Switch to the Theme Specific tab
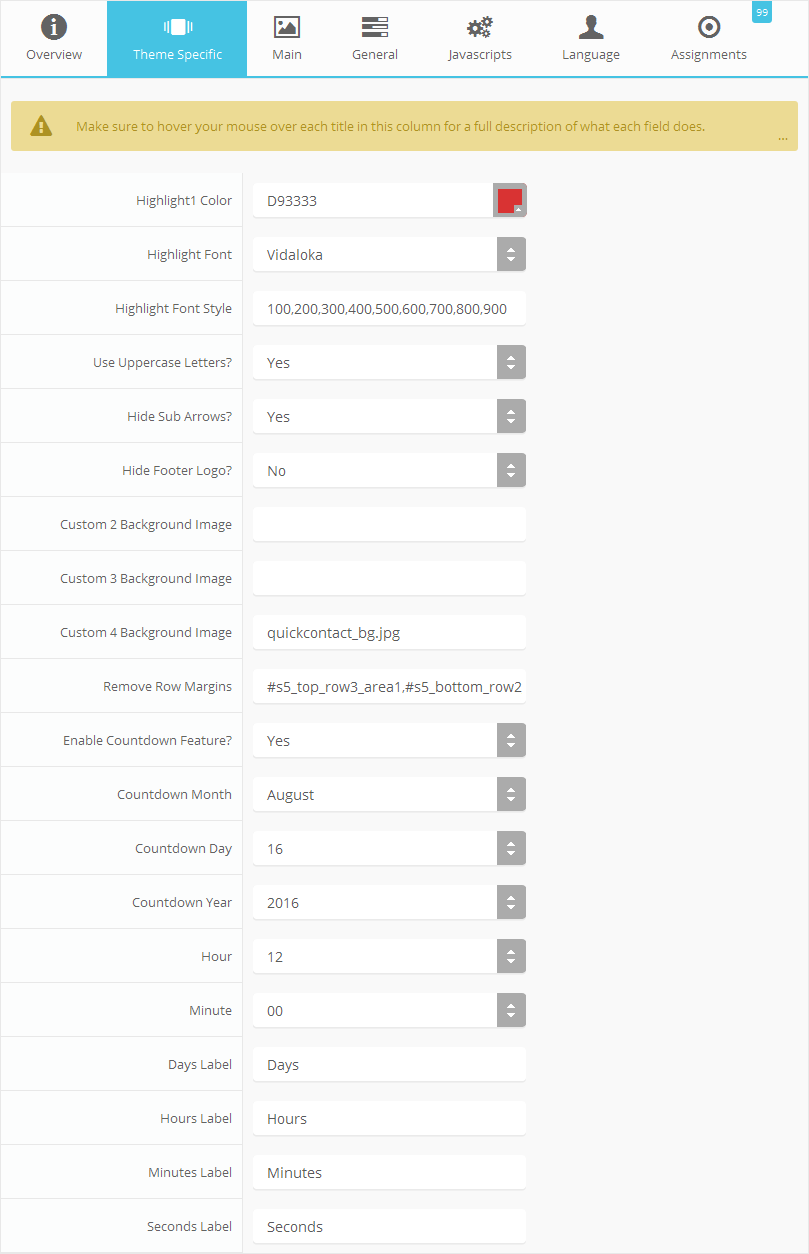 click(x=177, y=38)
